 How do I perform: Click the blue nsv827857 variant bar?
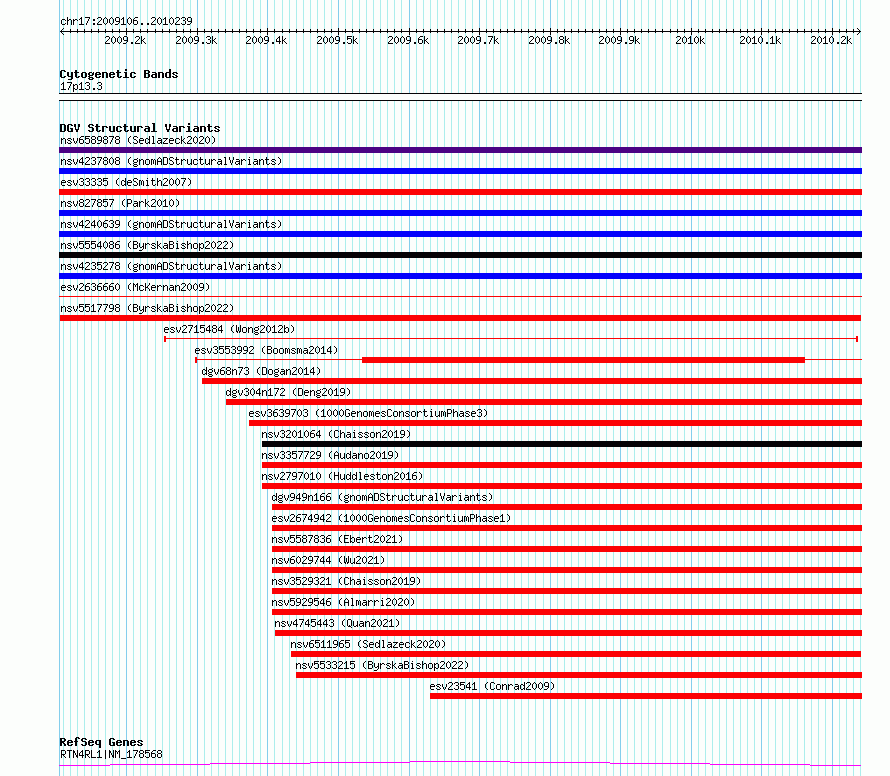pos(460,213)
